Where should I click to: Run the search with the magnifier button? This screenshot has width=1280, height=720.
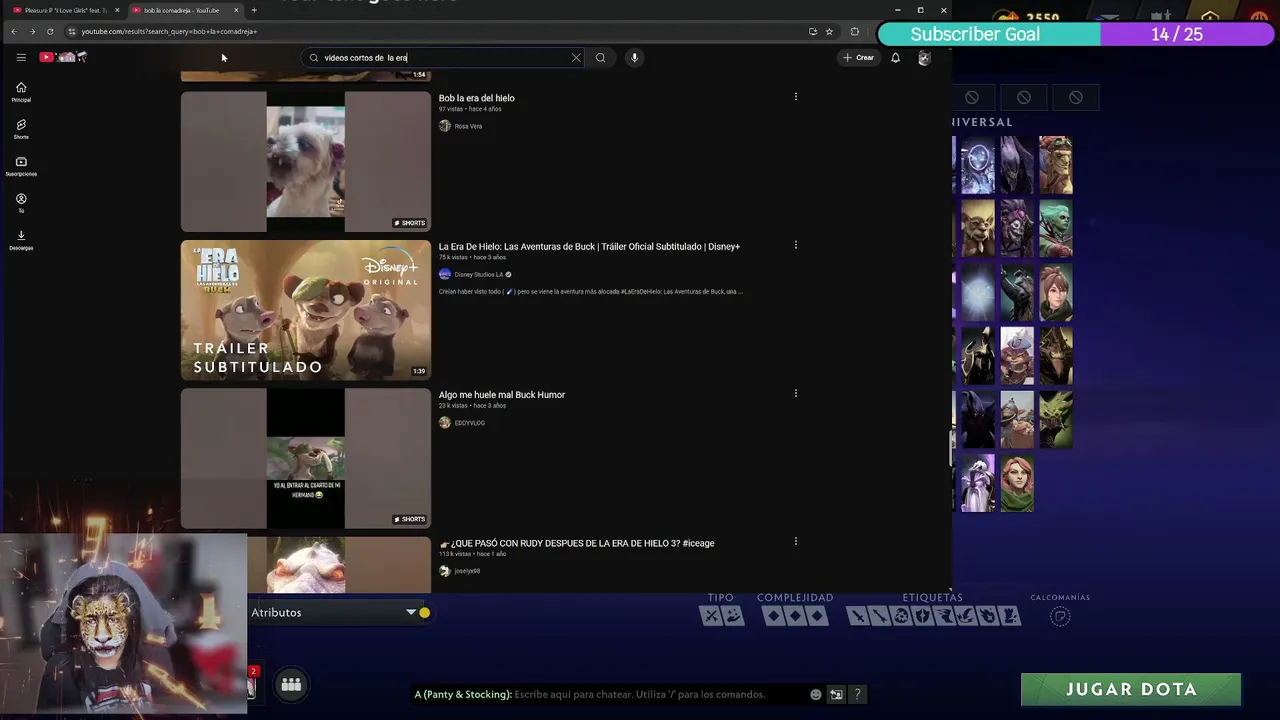click(x=600, y=57)
